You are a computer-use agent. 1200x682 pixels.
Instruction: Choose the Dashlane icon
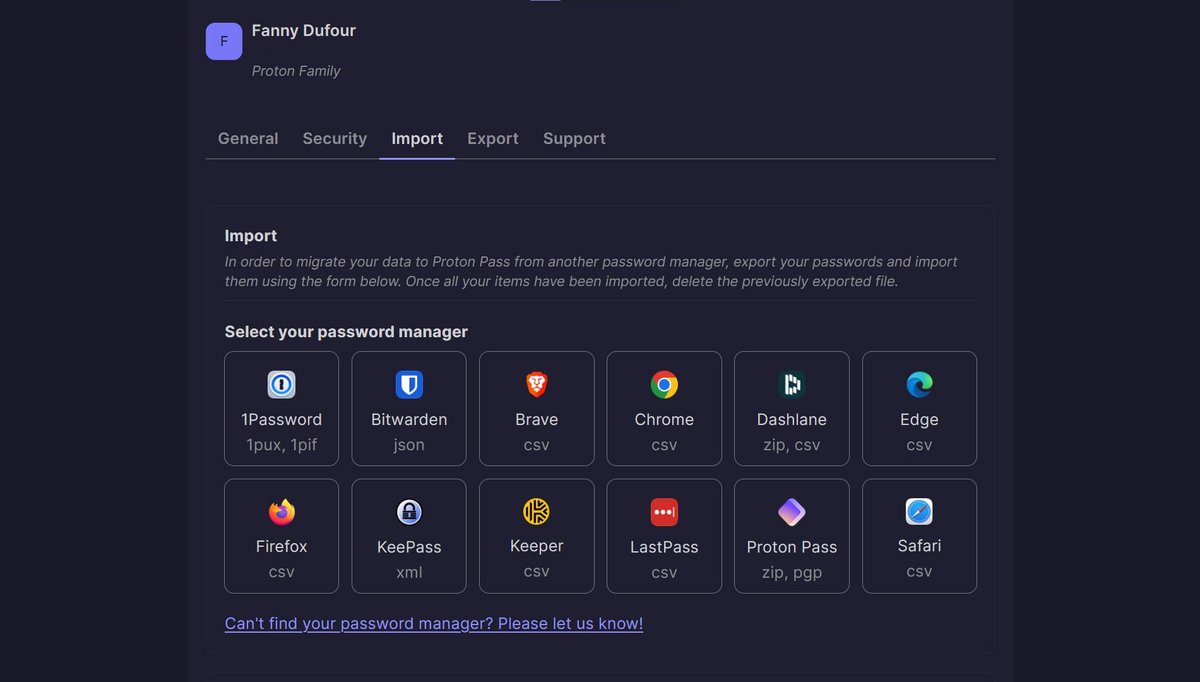click(792, 385)
